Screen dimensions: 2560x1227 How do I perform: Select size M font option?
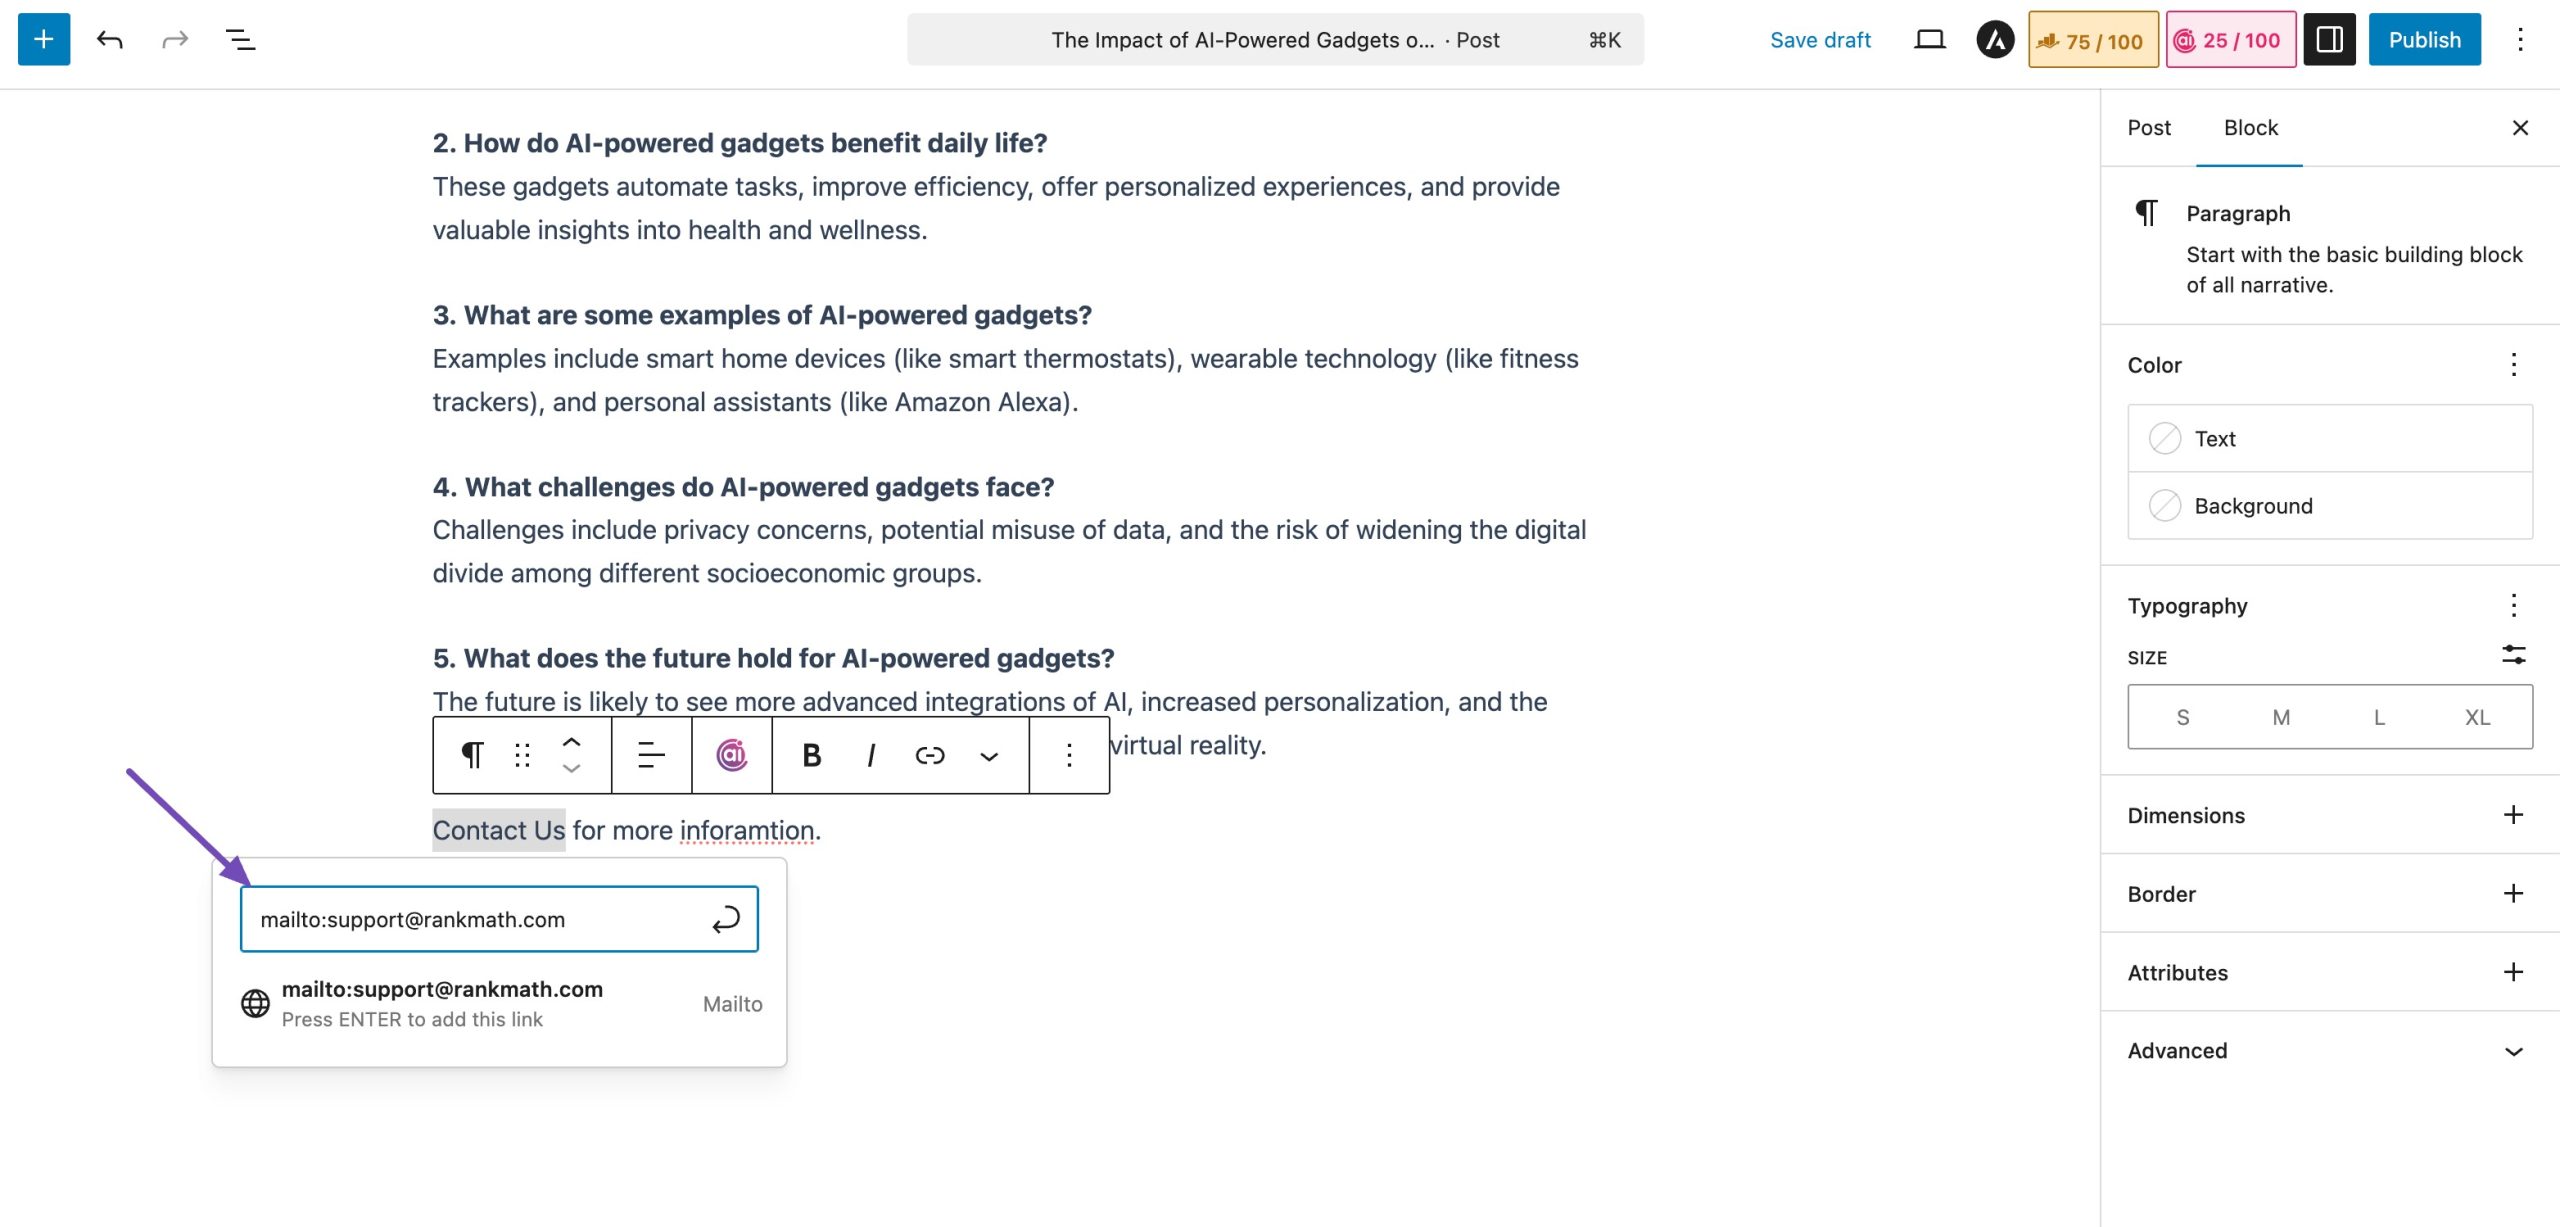2281,717
